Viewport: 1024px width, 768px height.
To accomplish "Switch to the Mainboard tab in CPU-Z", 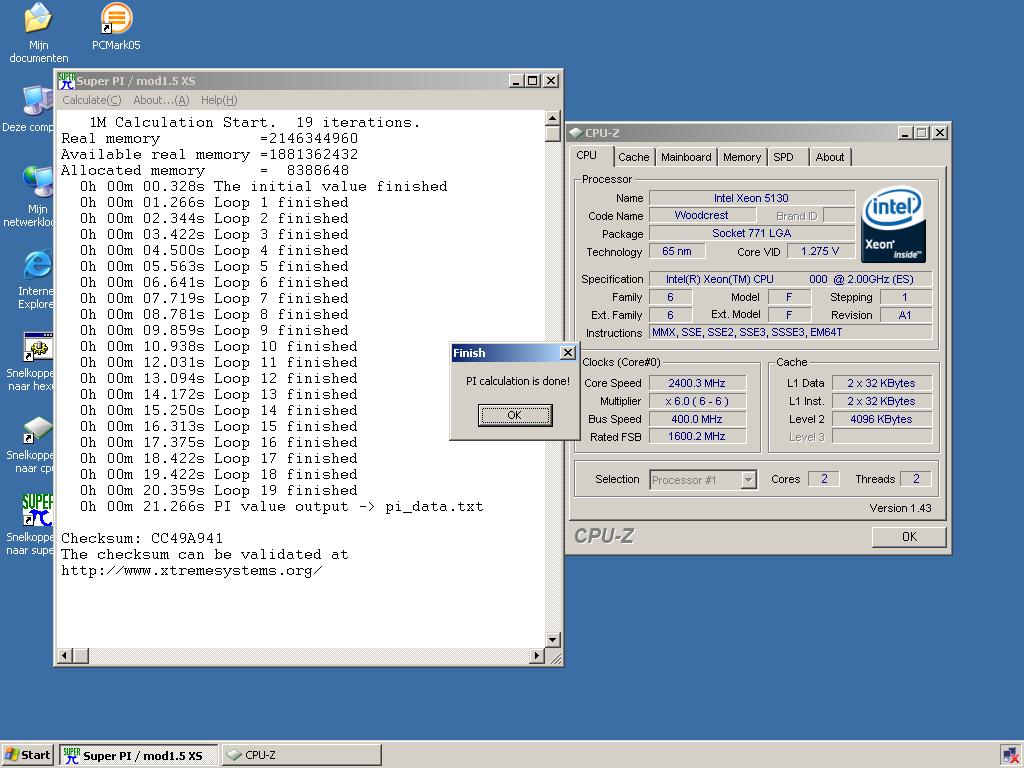I will click(x=686, y=157).
